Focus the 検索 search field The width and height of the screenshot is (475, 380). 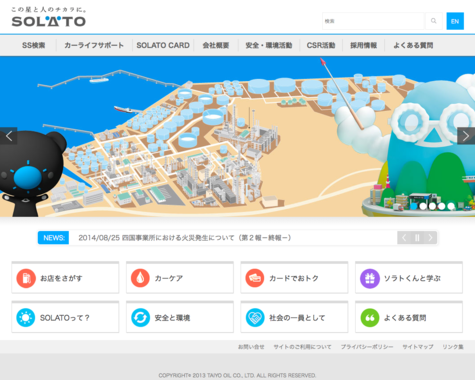click(x=373, y=21)
